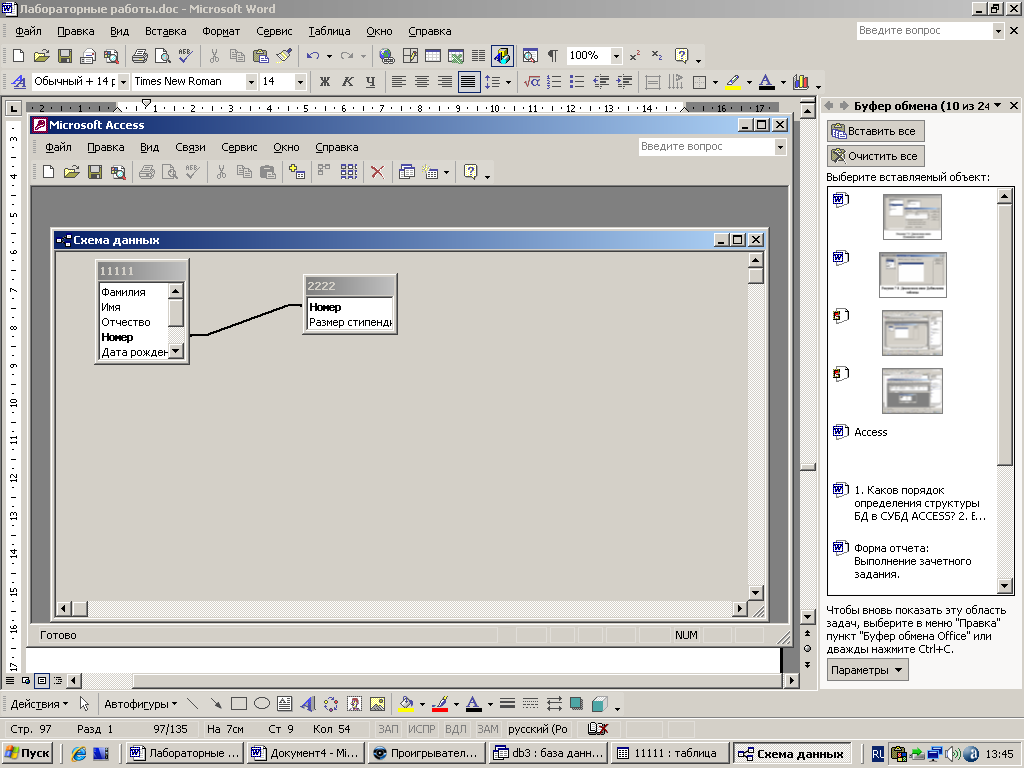Image resolution: width=1024 pixels, height=768 pixels.
Task: Insert WordArt from drawing toolbar
Action: 308,704
